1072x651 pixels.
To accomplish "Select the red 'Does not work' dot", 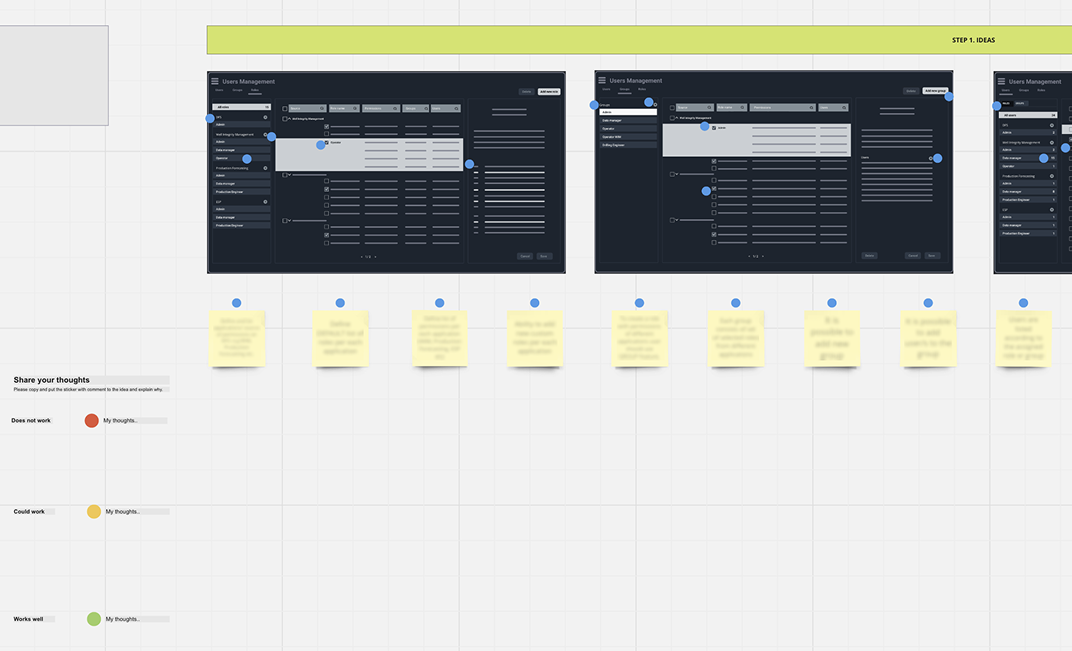I will pos(92,421).
